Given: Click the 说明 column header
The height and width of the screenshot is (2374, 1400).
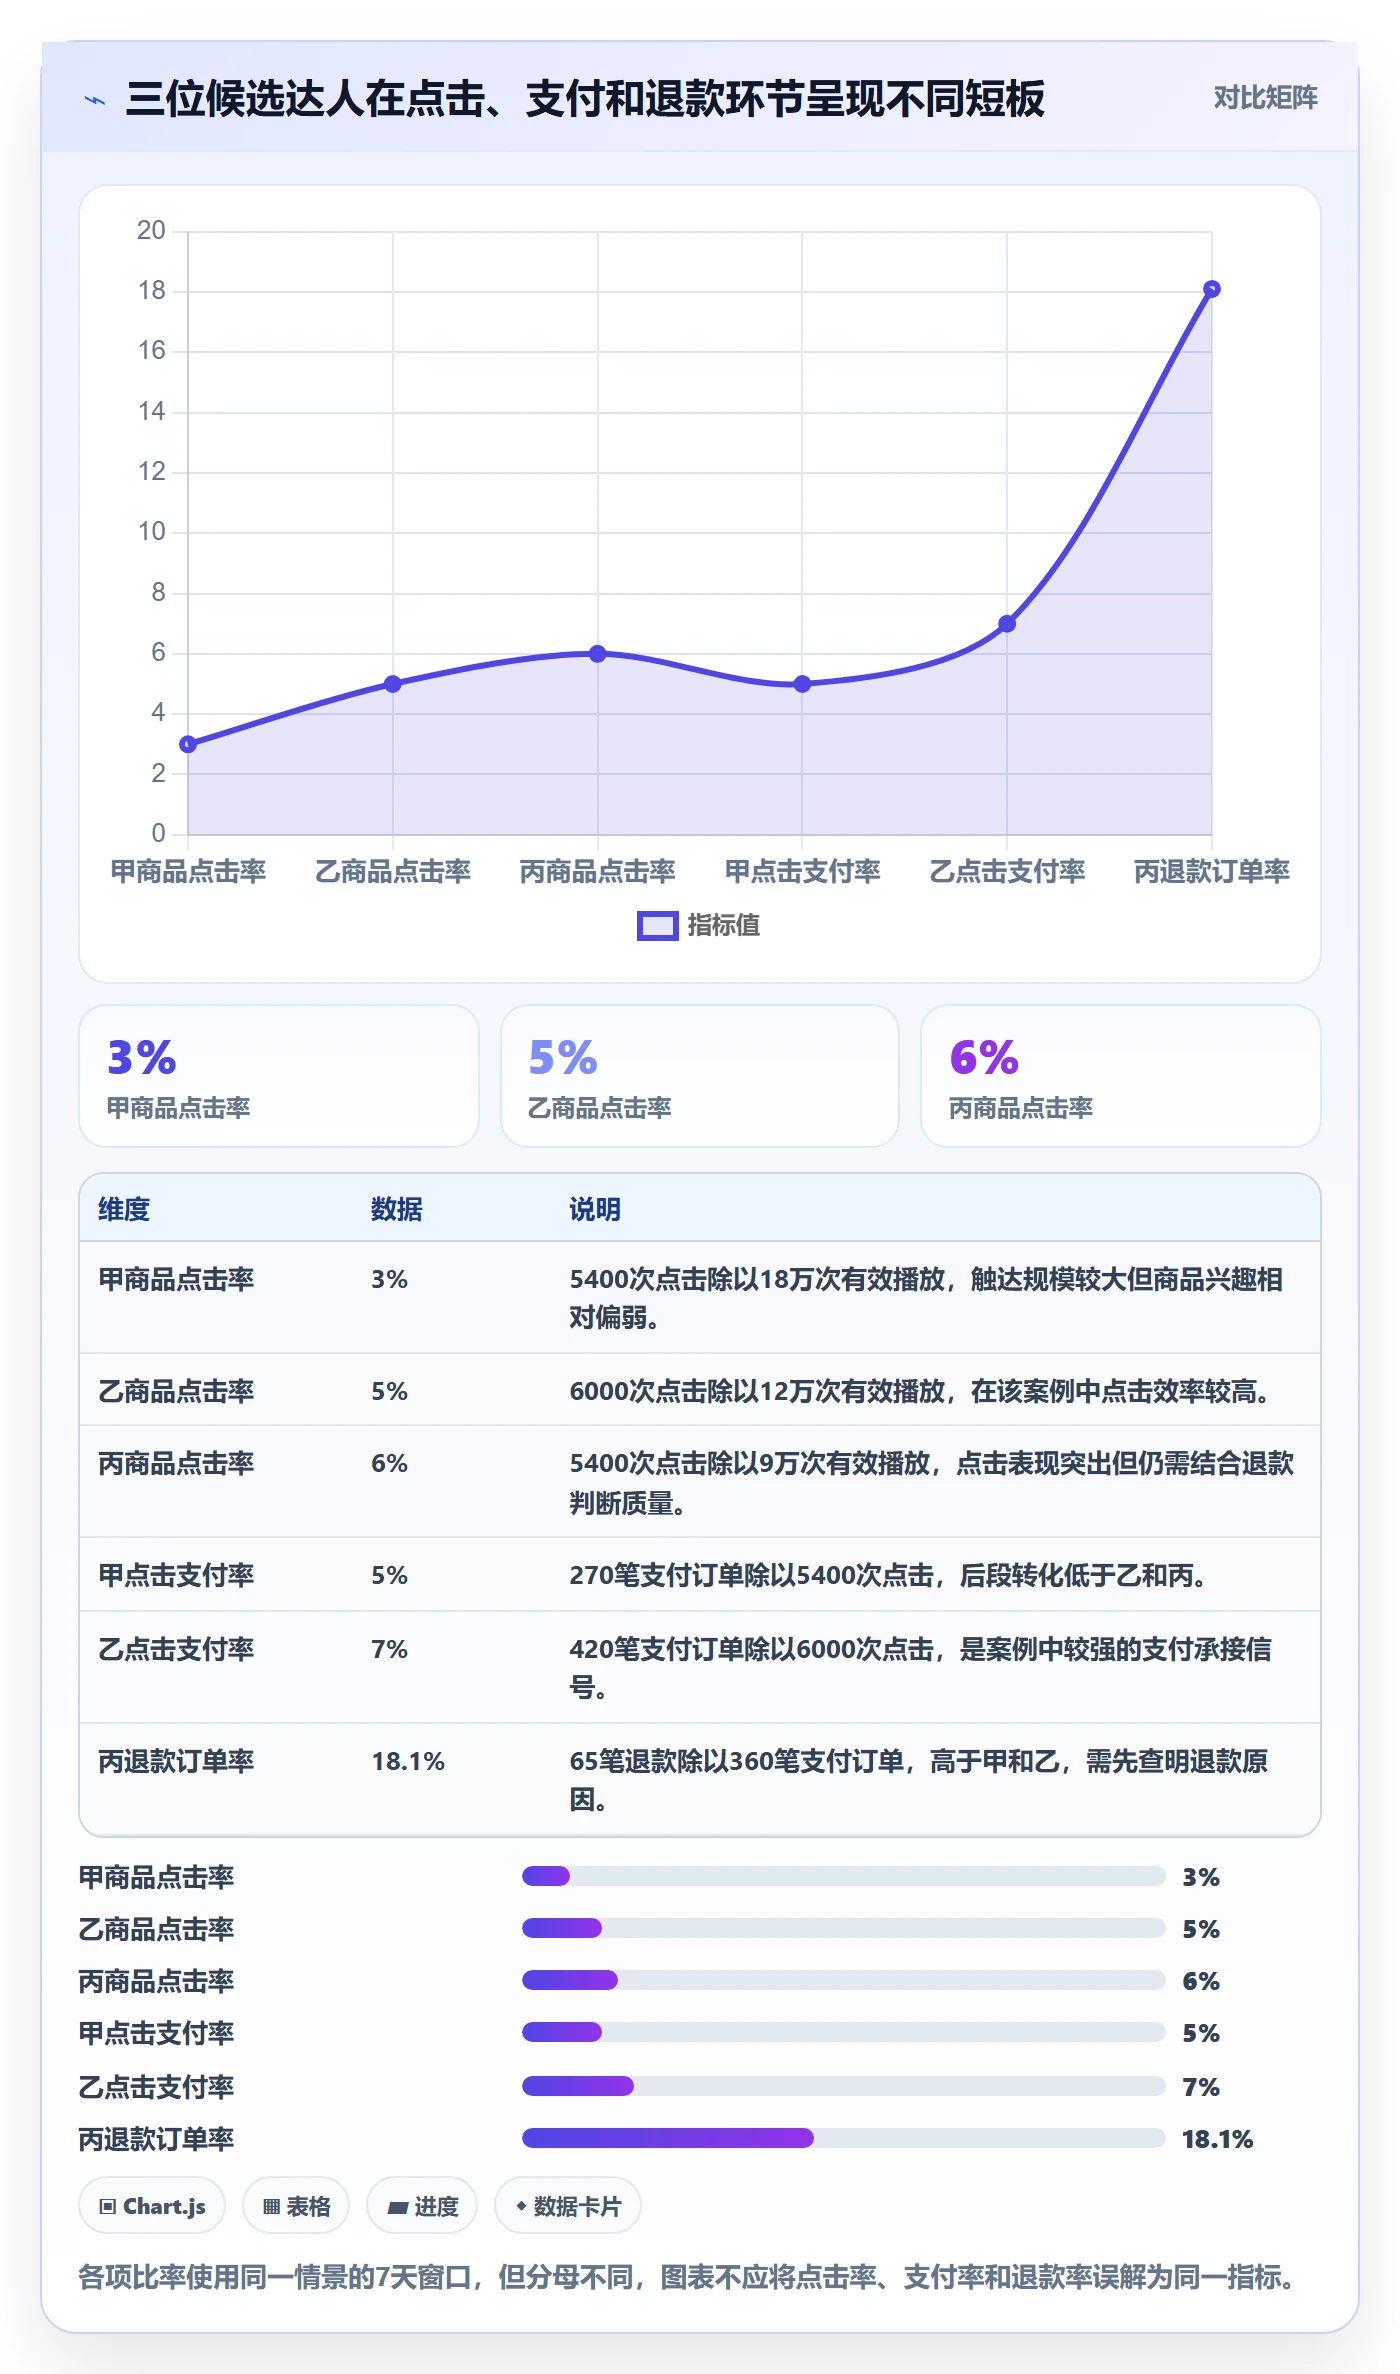Looking at the screenshot, I should (x=595, y=1210).
